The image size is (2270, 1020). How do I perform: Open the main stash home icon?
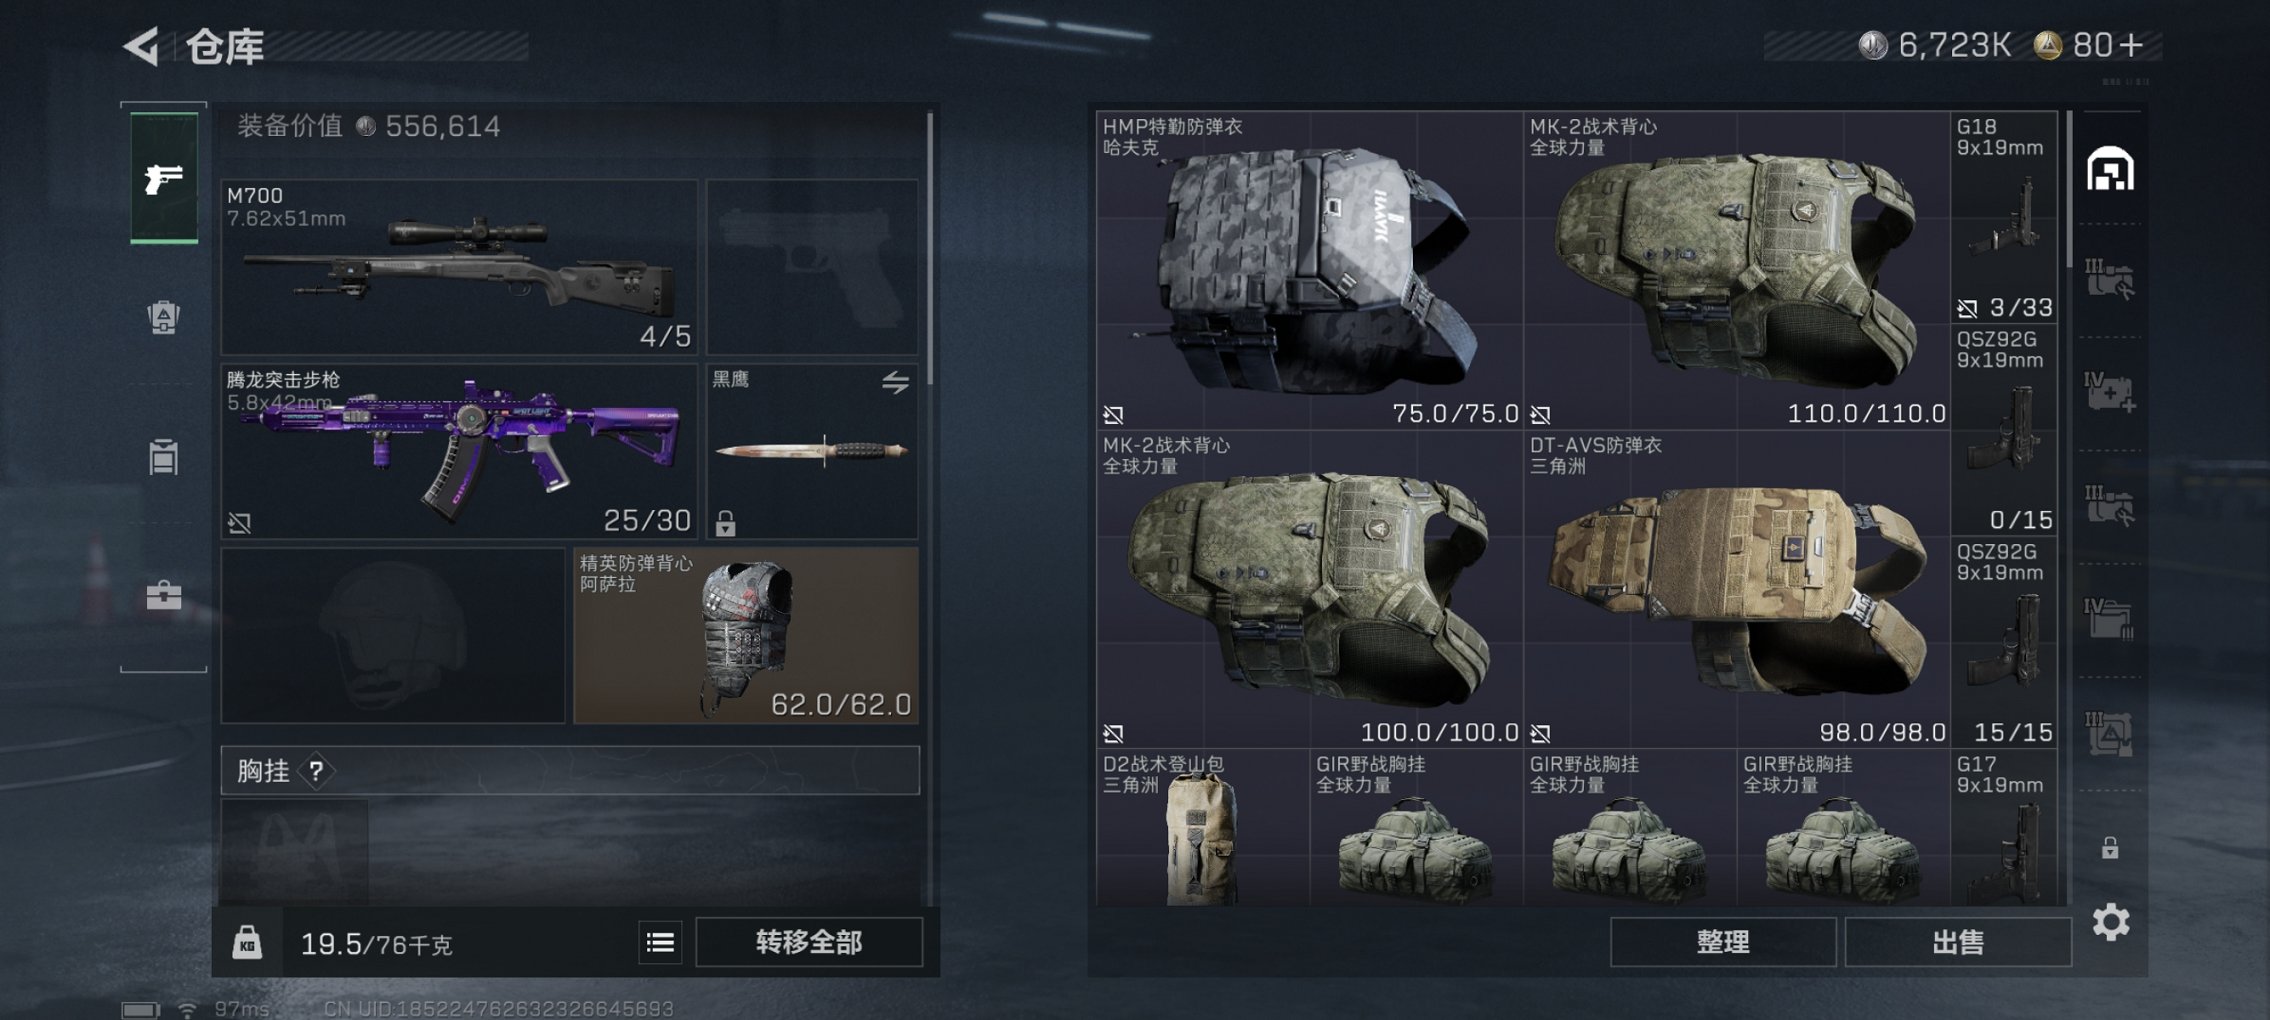[2110, 169]
